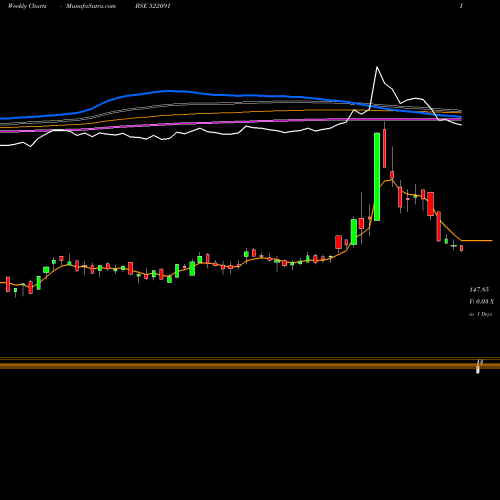Screen dimensions: 500x500
Task: Click the "Weekly Charts" title text
Action: coord(27,6)
